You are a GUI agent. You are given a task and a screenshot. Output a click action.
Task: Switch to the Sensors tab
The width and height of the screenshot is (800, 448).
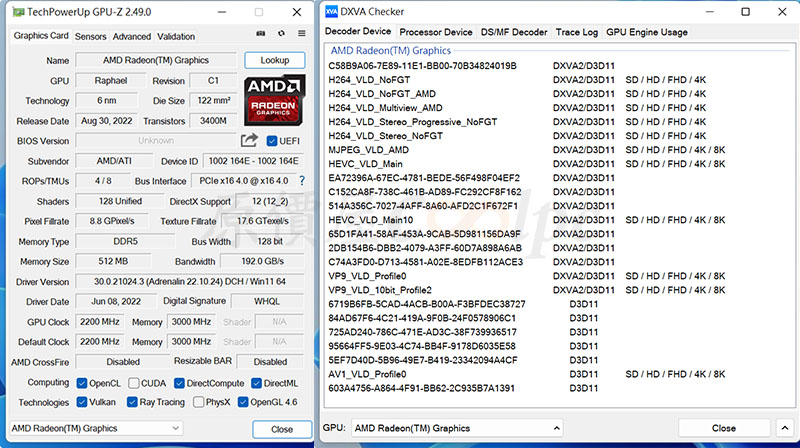click(90, 37)
